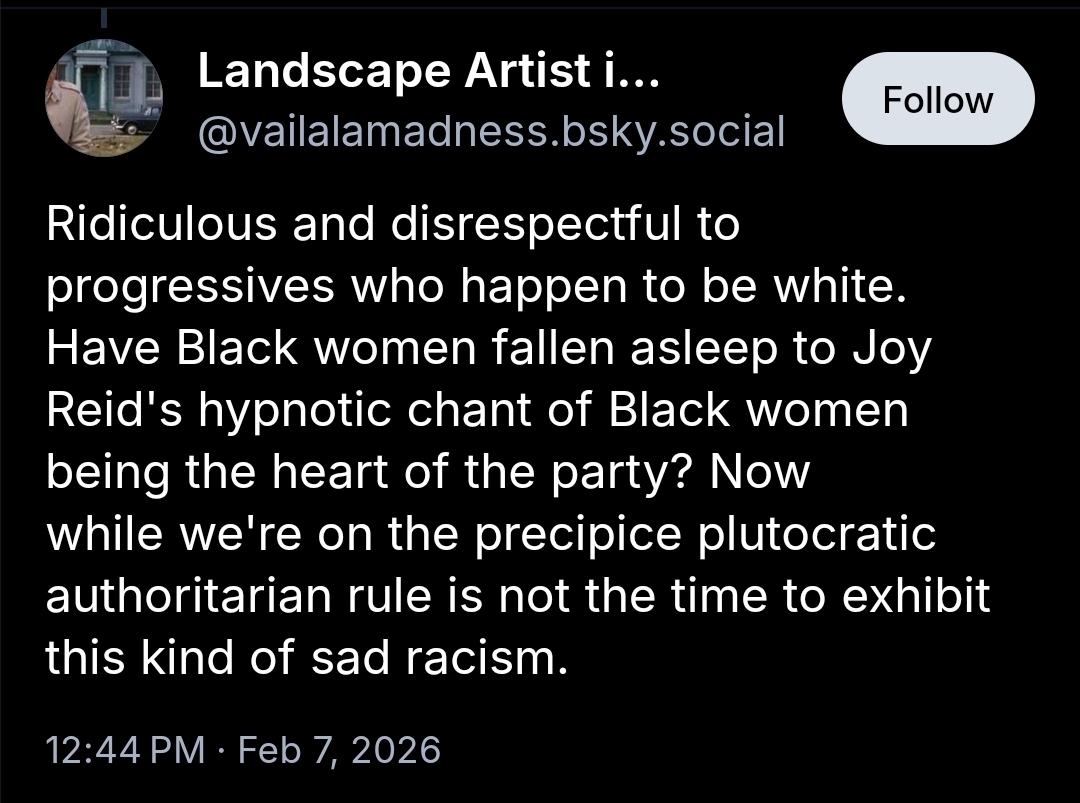Click the word "plutocratic" in the post

coord(817,534)
